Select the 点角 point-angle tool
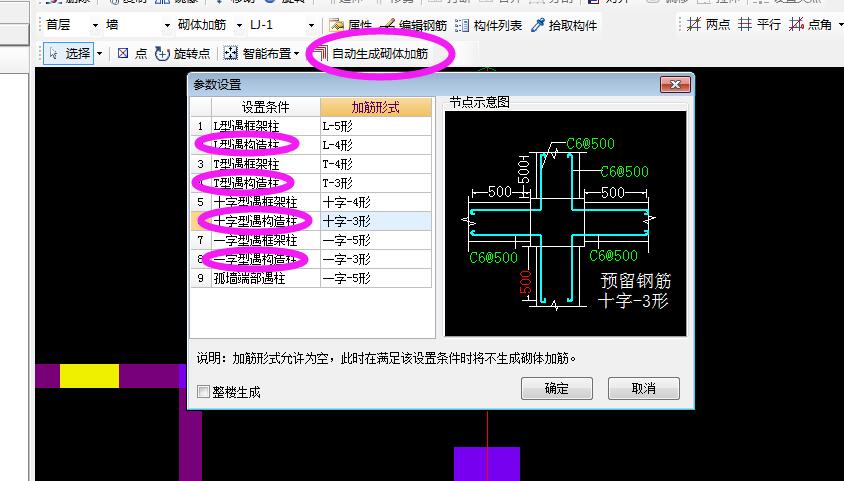The height and width of the screenshot is (481, 844). click(810, 24)
